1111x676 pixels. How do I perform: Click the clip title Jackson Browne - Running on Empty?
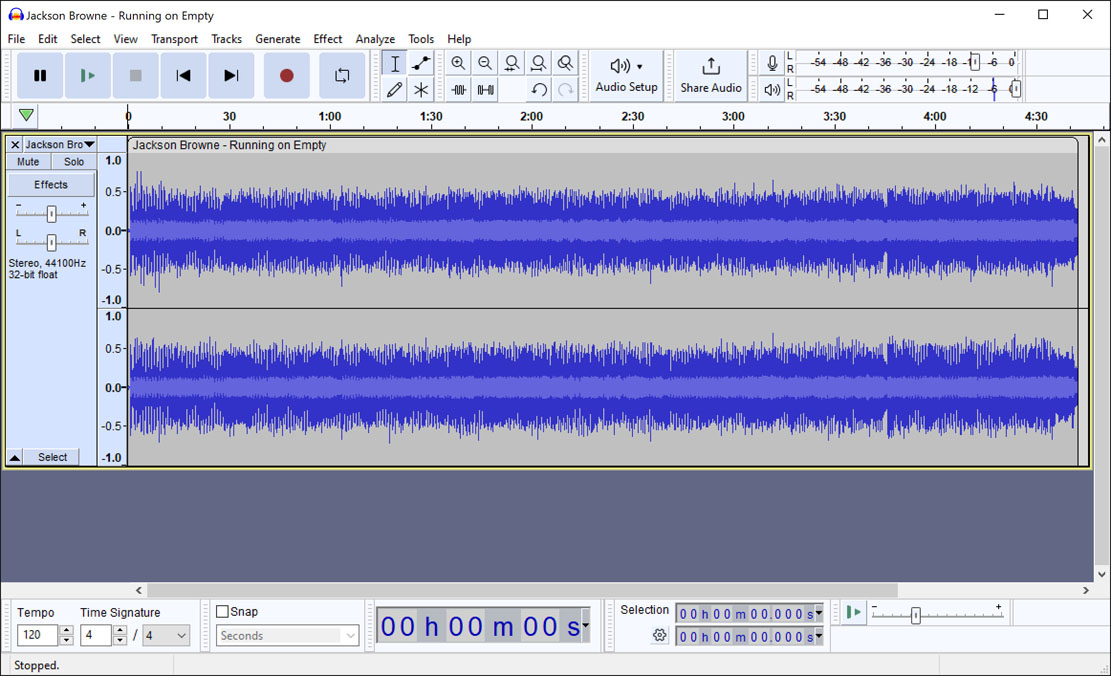pos(230,145)
